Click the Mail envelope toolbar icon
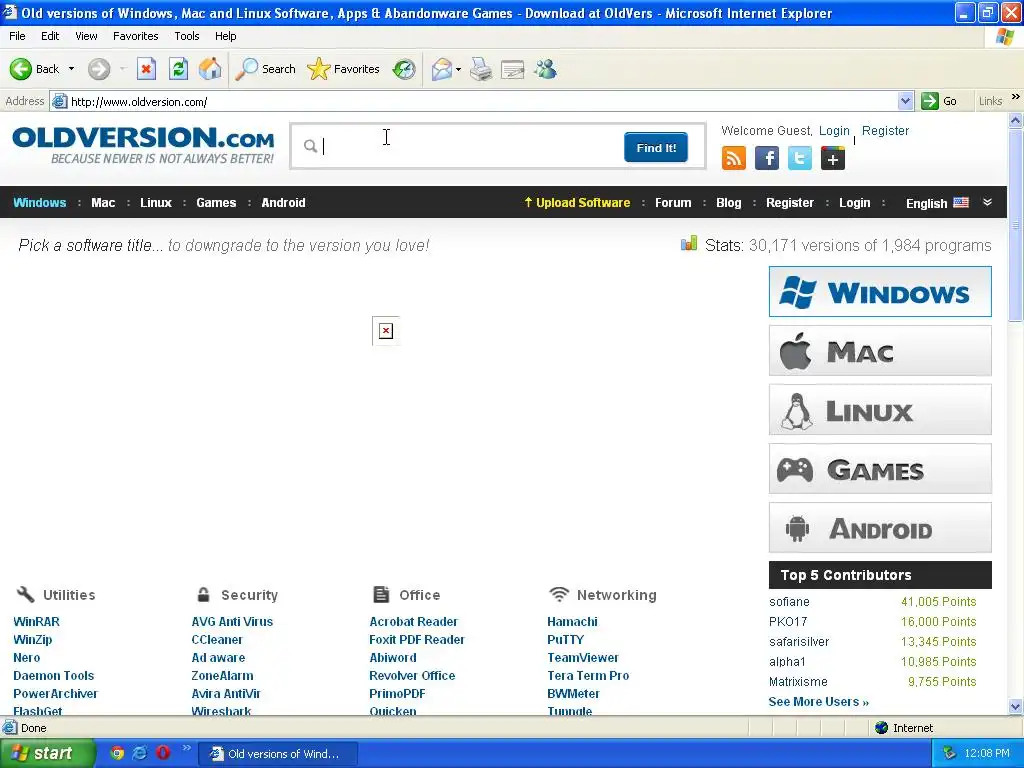 (x=441, y=69)
